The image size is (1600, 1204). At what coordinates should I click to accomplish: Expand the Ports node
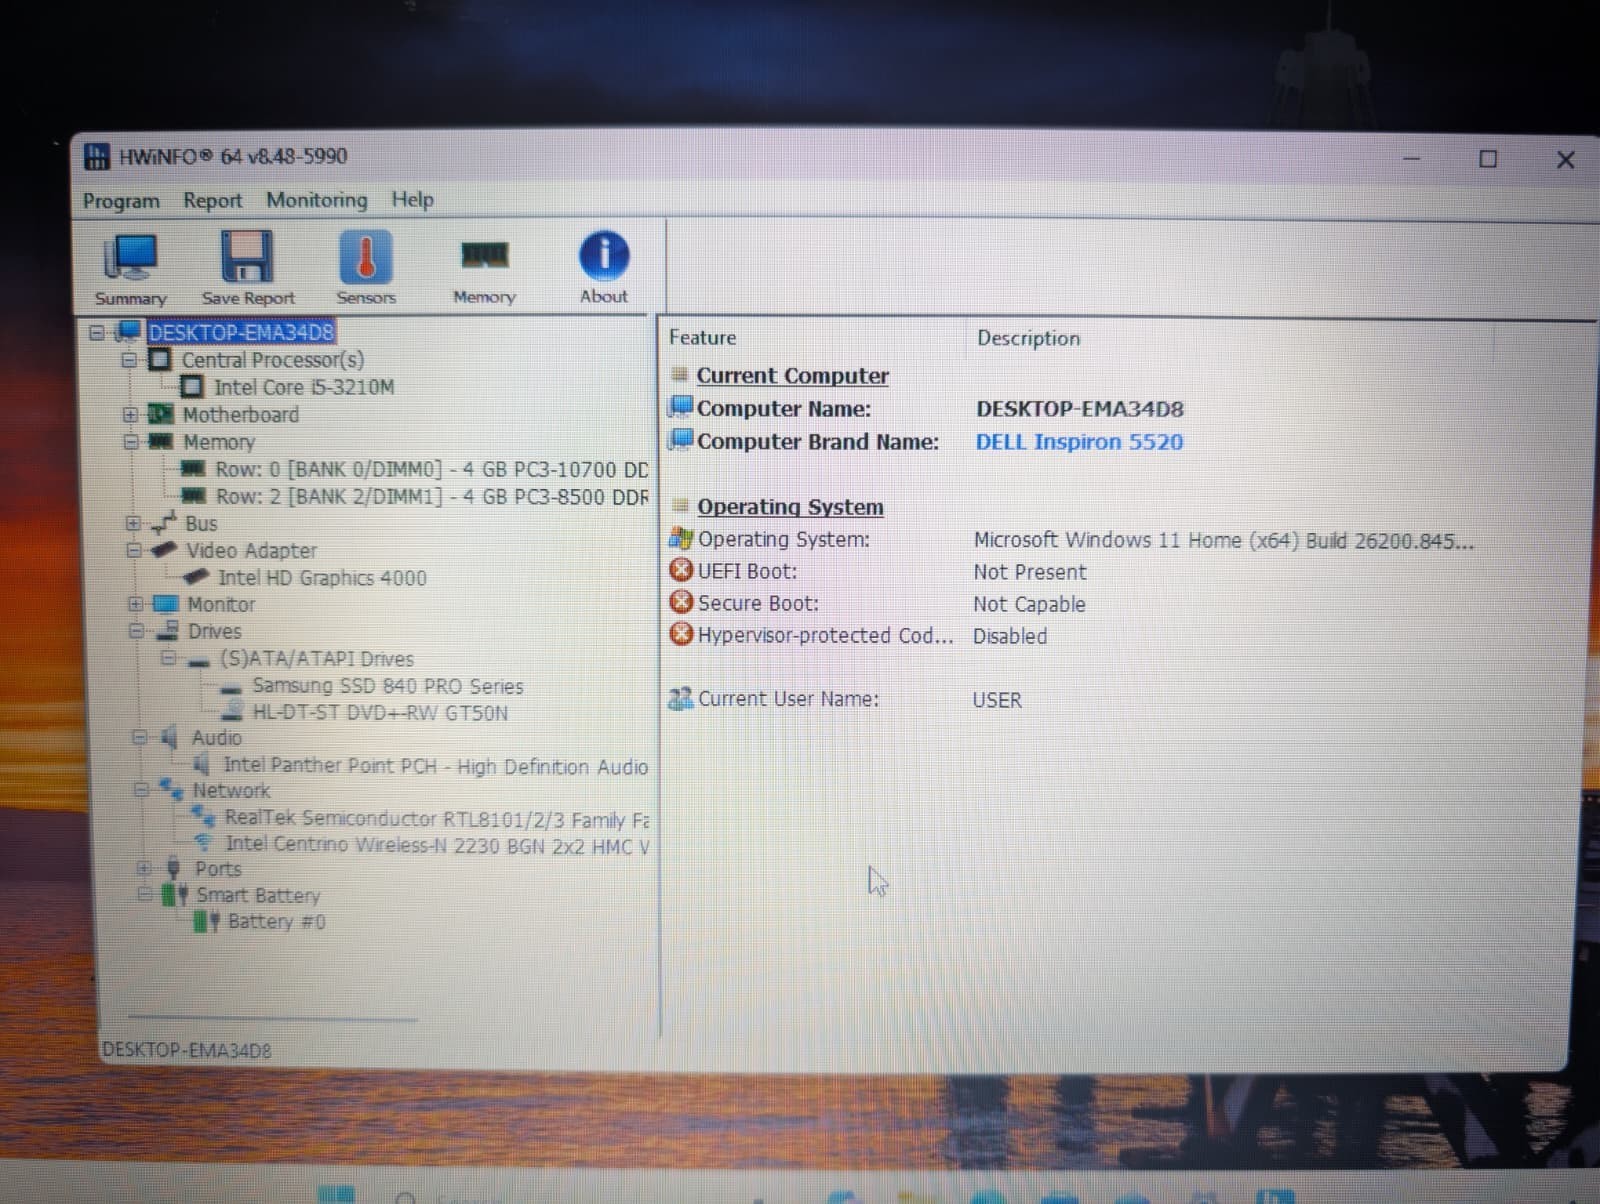tap(144, 868)
